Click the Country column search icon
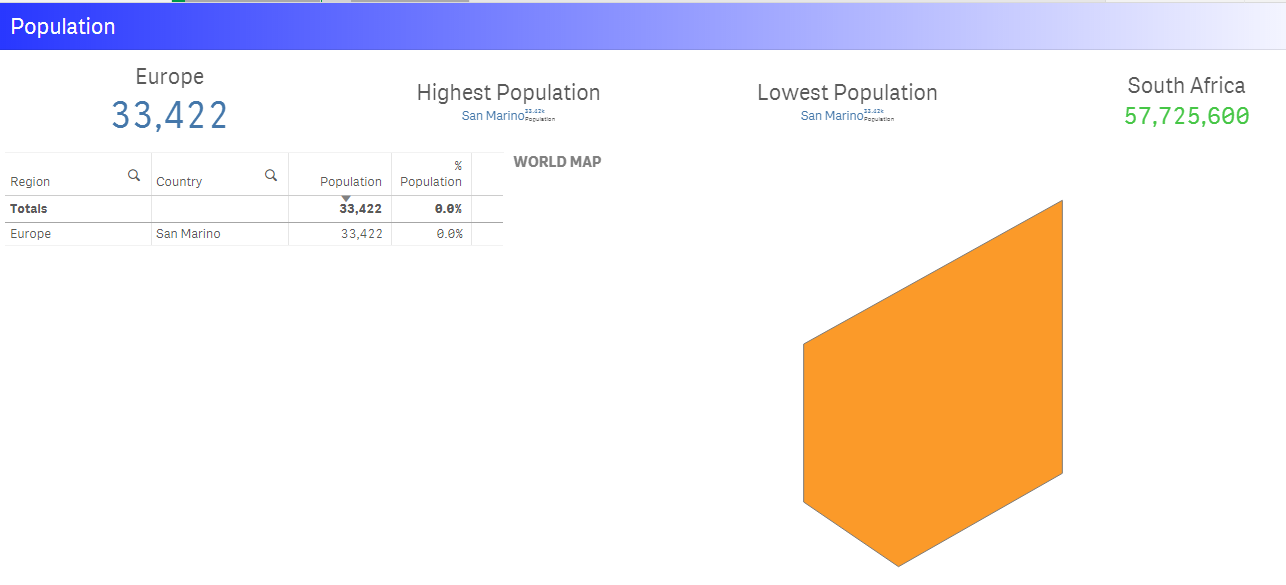 tap(271, 175)
